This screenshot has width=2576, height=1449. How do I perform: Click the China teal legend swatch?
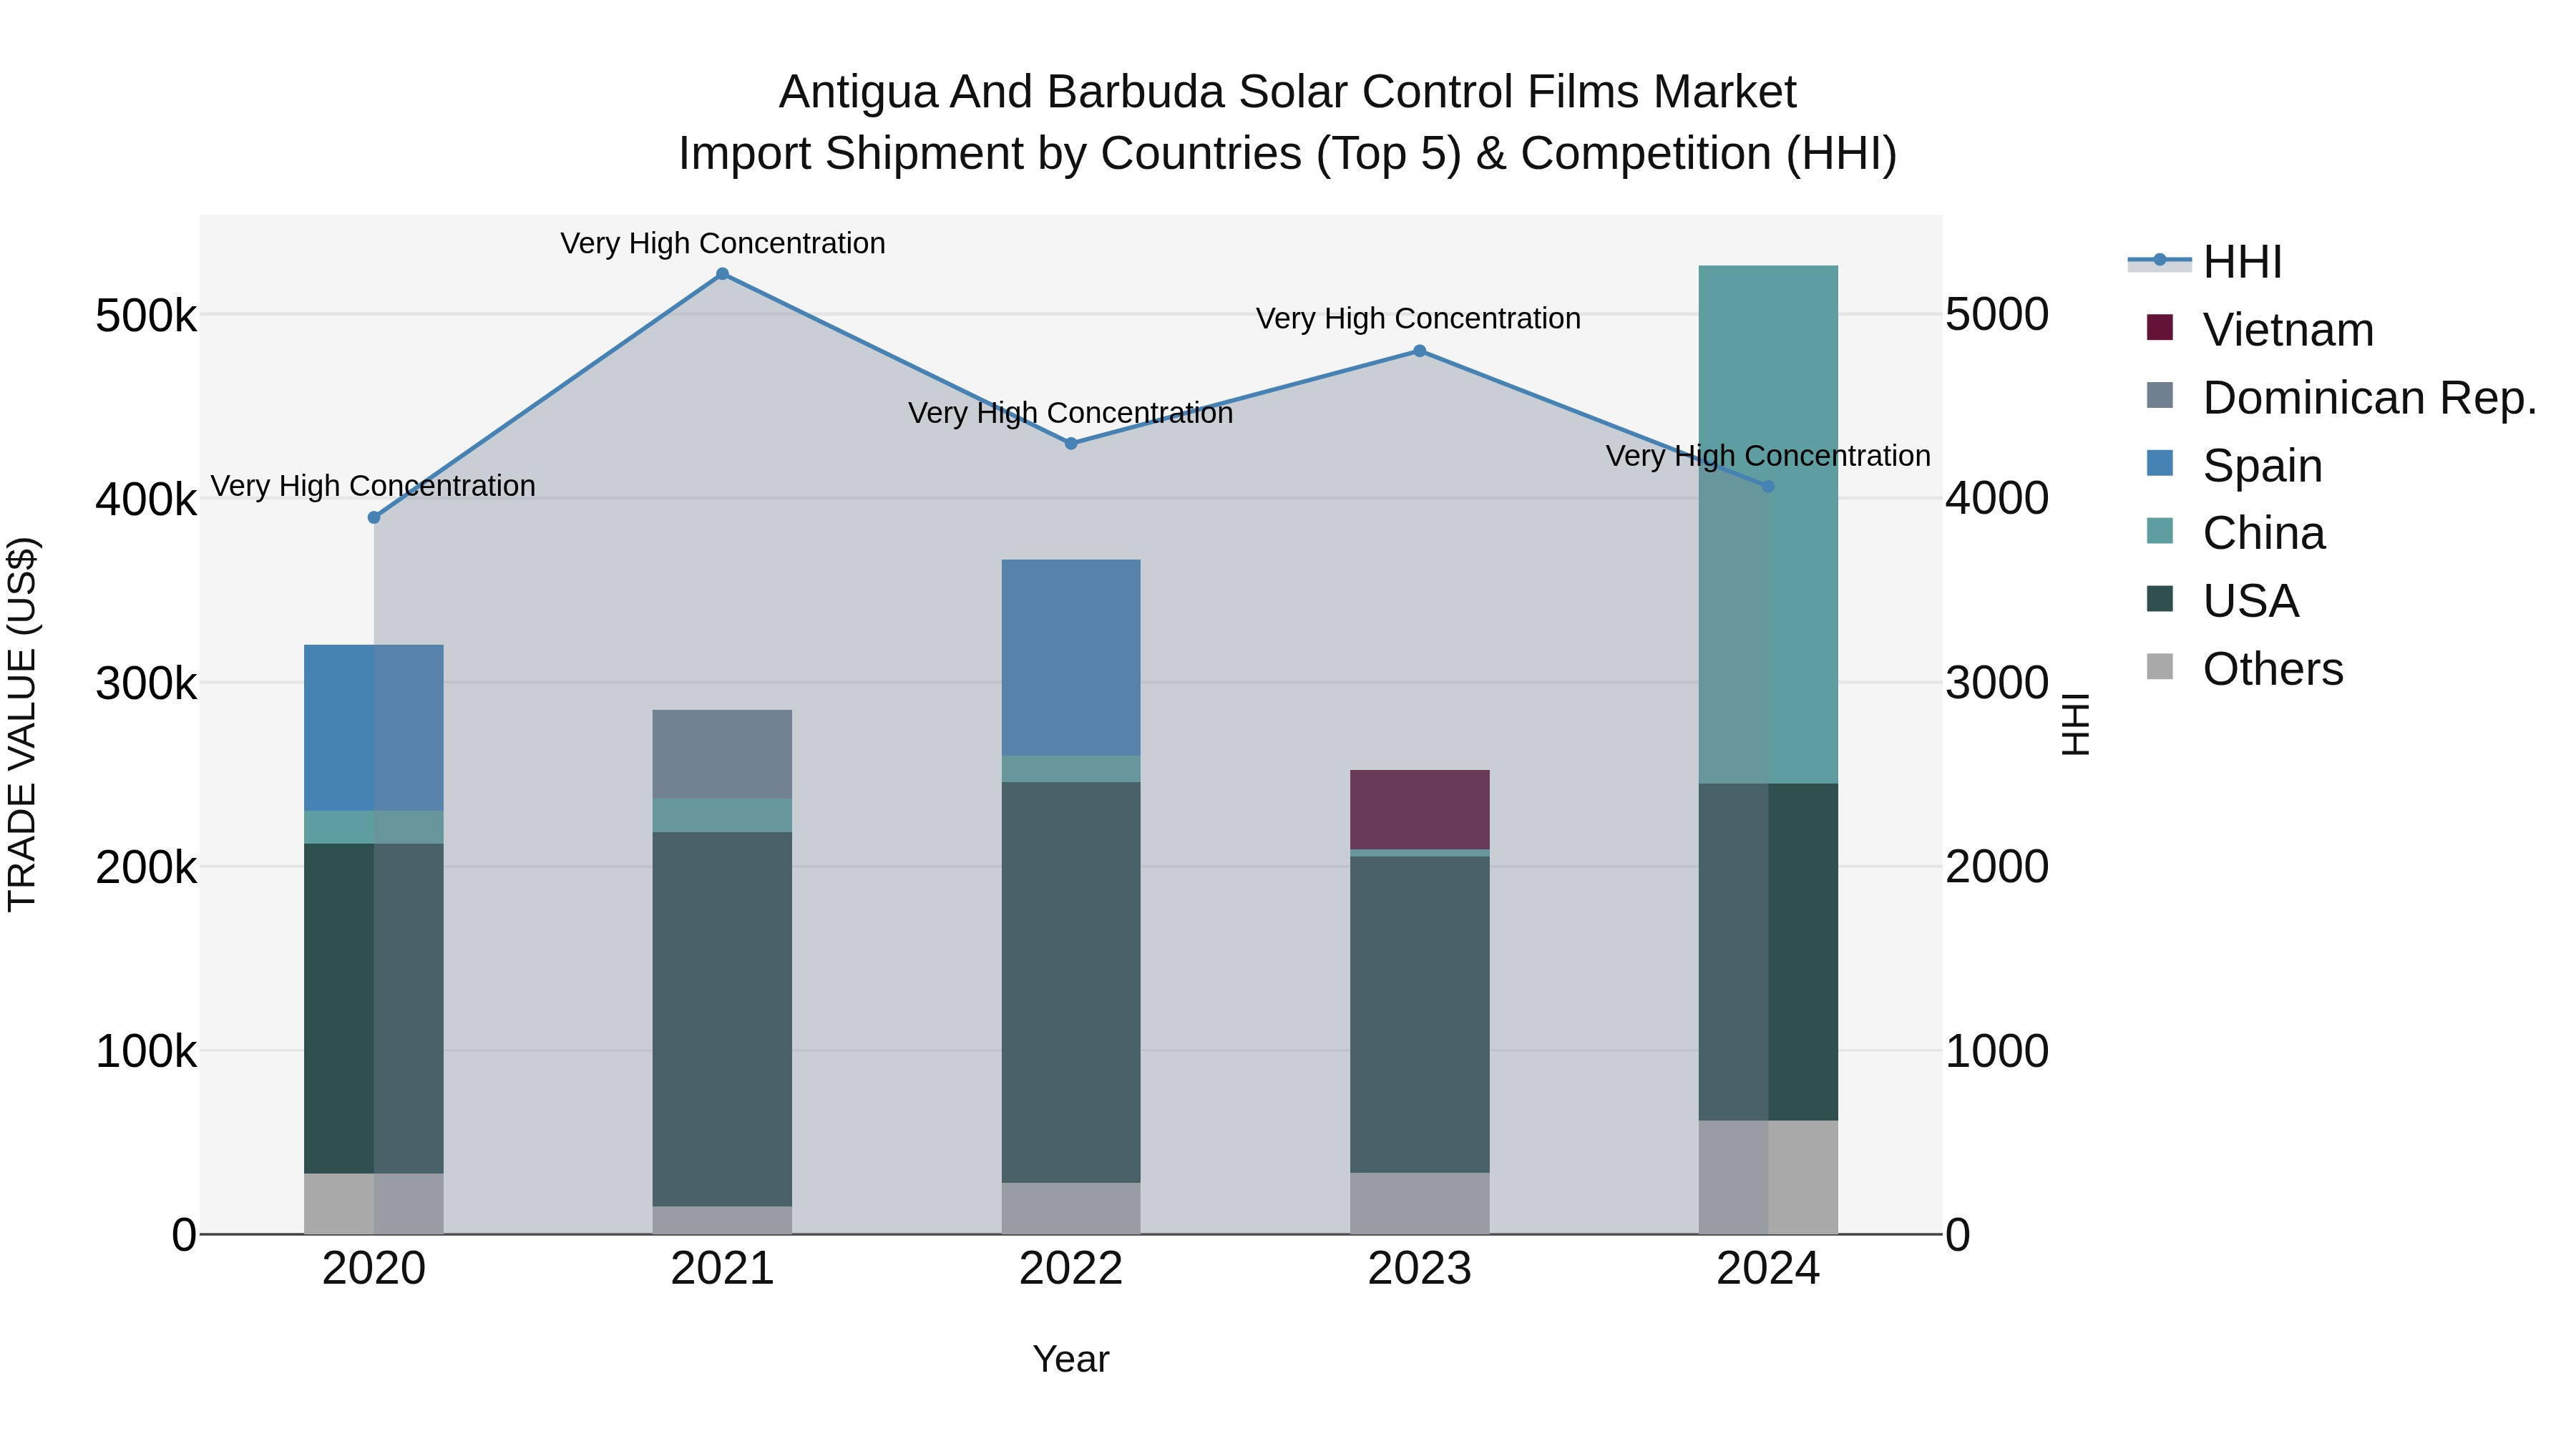(2160, 530)
